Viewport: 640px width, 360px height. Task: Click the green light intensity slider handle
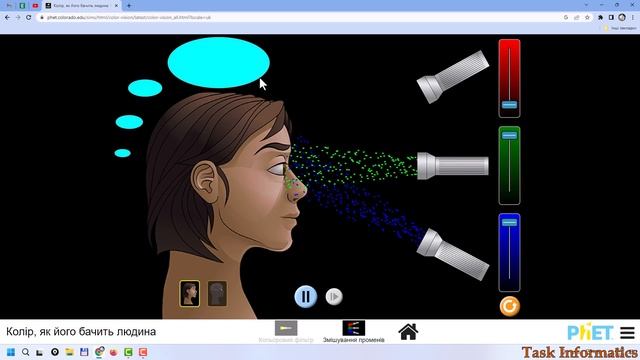pos(509,135)
